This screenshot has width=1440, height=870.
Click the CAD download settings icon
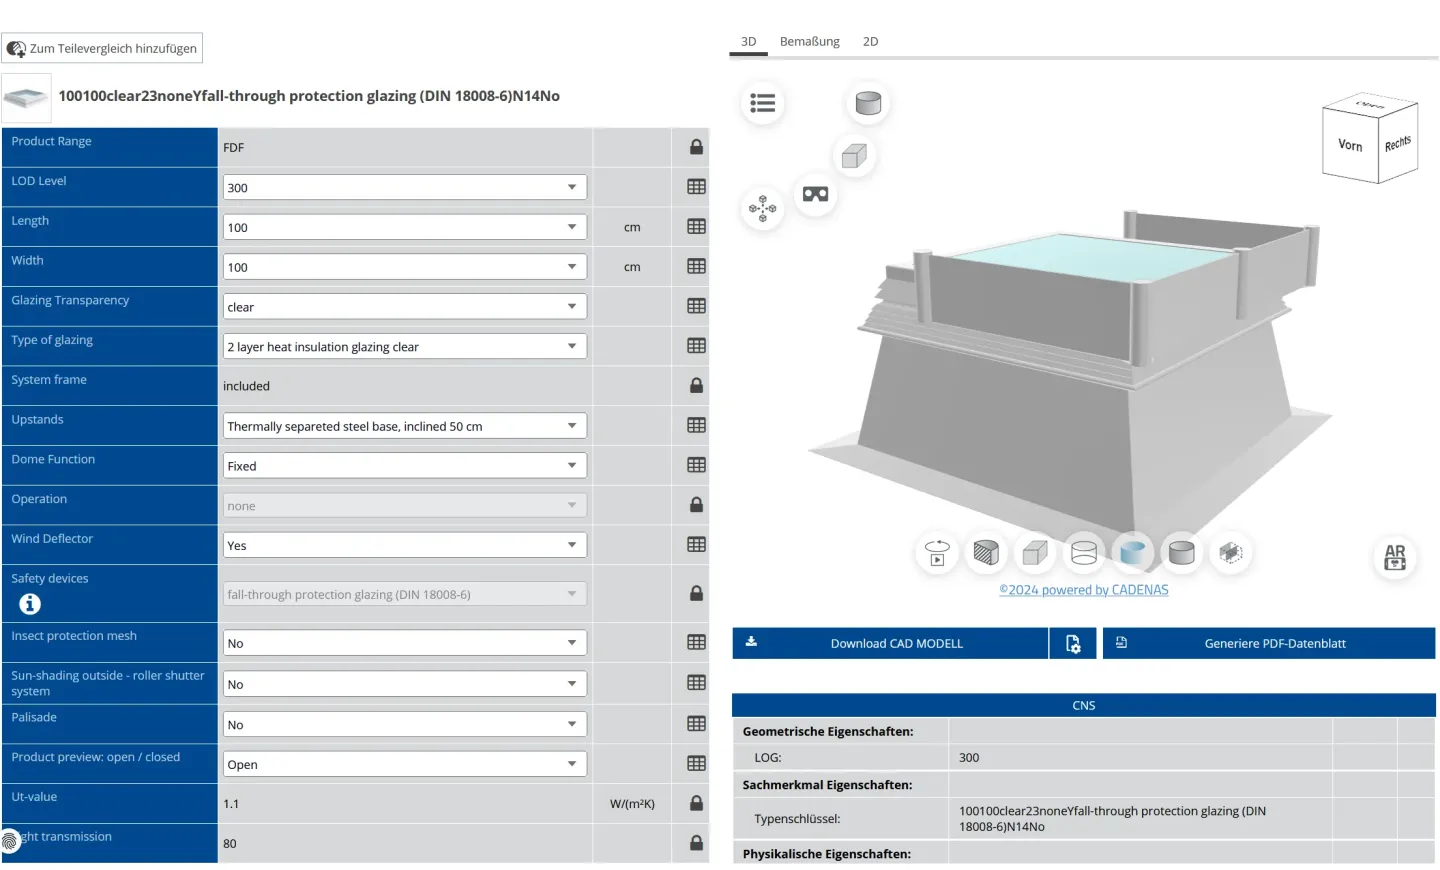coord(1073,644)
